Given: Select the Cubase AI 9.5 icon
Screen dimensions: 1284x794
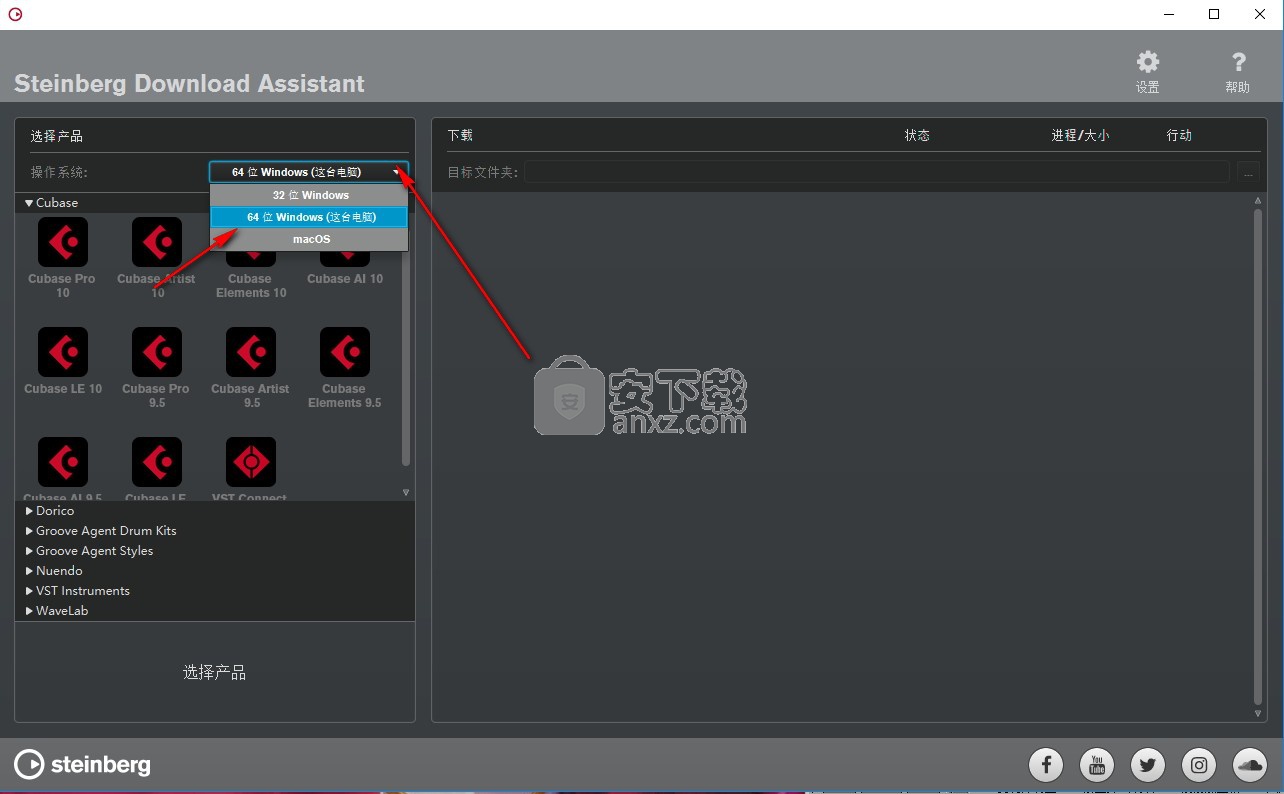Looking at the screenshot, I should coord(62,462).
